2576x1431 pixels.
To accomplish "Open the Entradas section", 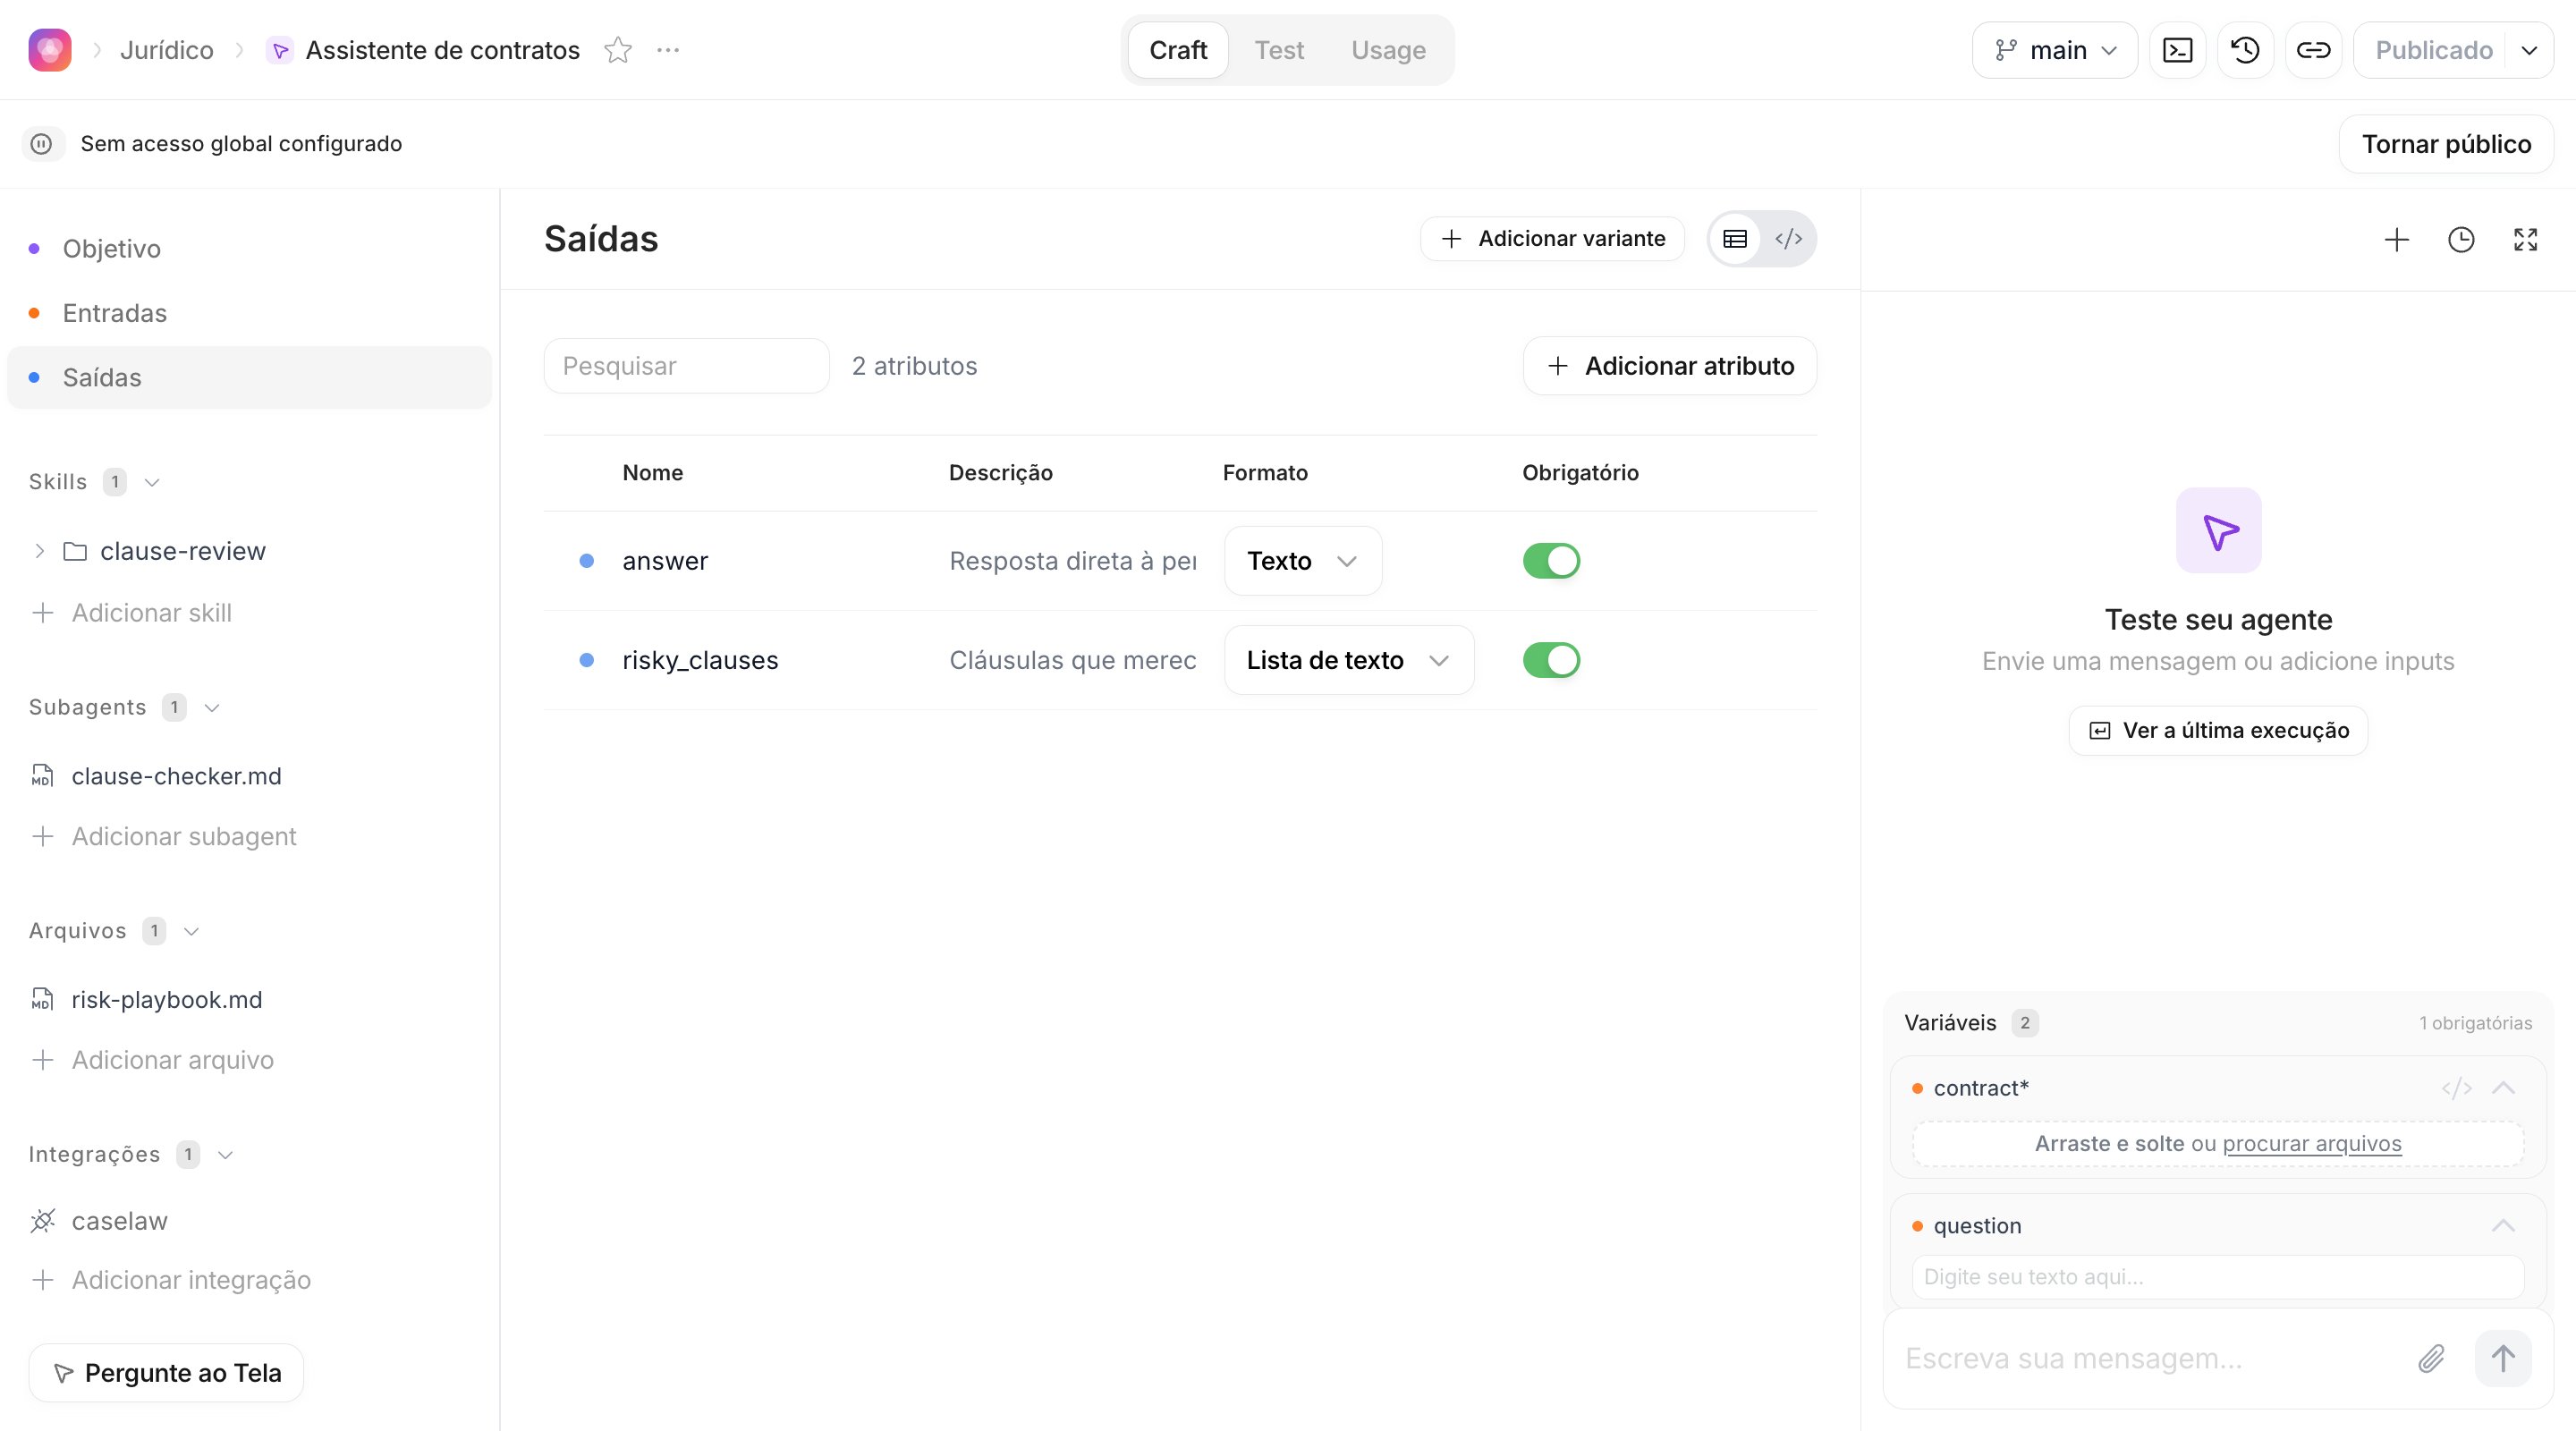I will [x=249, y=313].
